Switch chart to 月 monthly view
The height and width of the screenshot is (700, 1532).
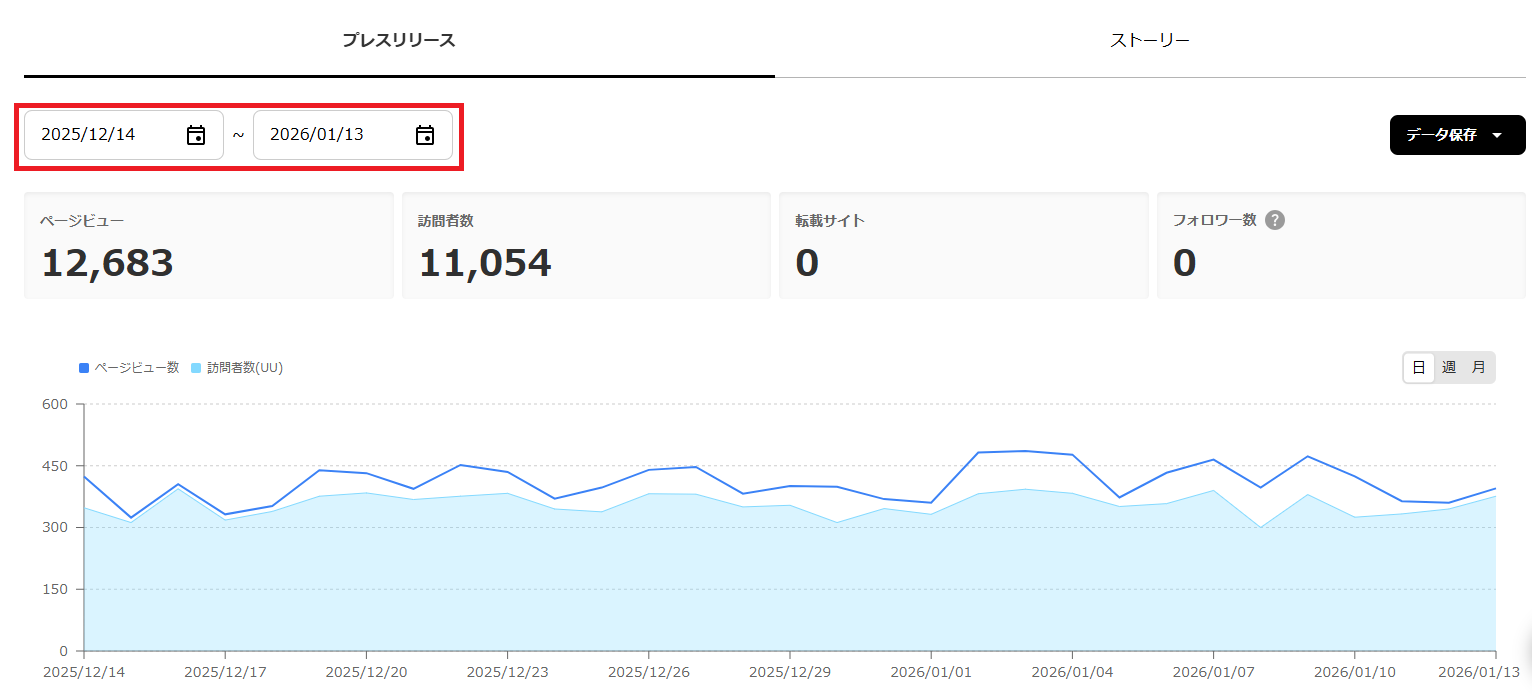coord(1478,367)
